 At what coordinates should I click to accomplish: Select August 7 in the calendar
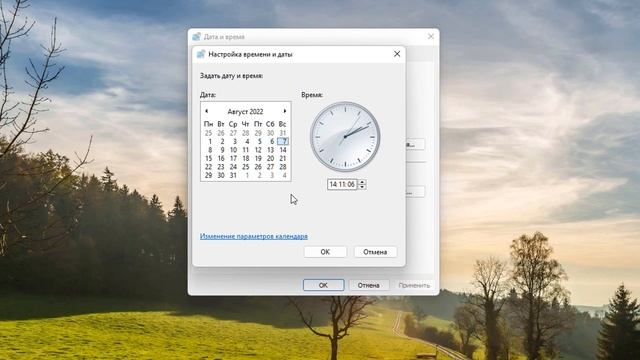coord(283,141)
